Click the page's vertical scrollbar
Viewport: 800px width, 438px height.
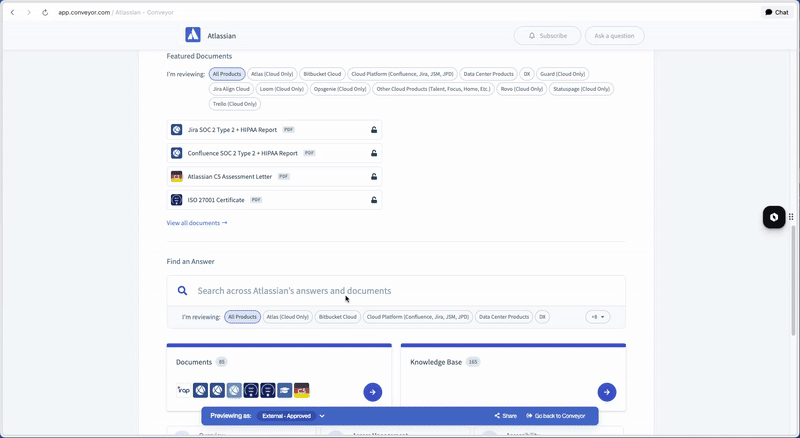[x=793, y=281]
